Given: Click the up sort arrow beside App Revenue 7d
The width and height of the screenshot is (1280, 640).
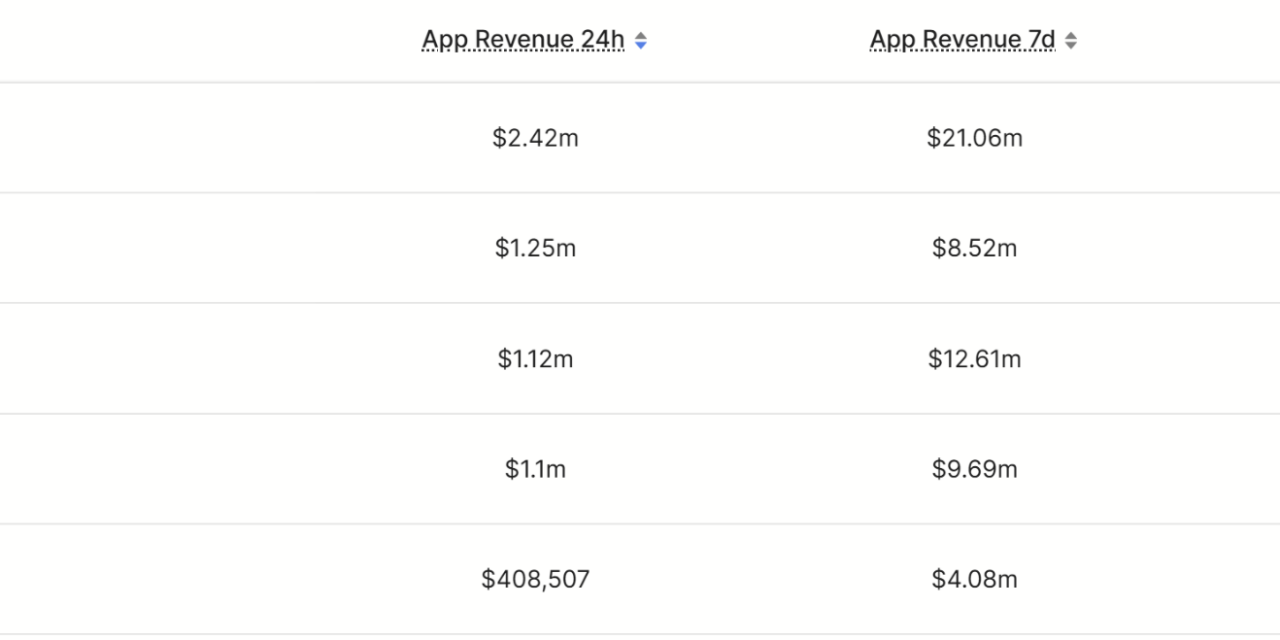Looking at the screenshot, I should (x=1071, y=36).
